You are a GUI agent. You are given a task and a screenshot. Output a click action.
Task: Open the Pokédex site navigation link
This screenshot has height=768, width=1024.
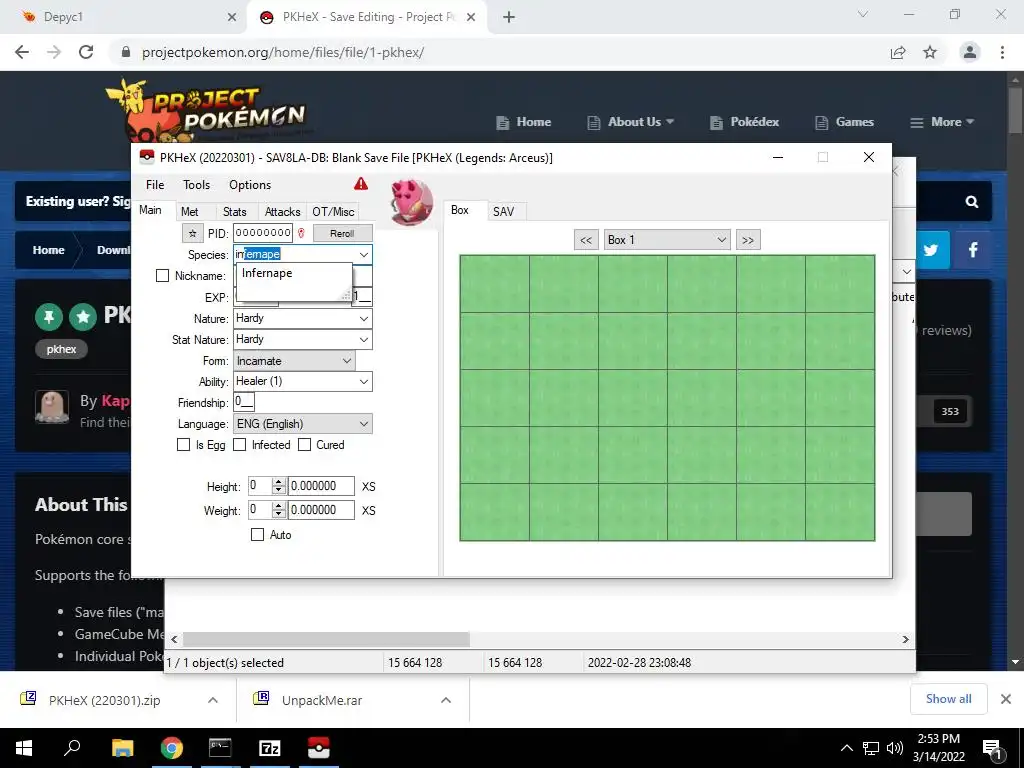[744, 122]
